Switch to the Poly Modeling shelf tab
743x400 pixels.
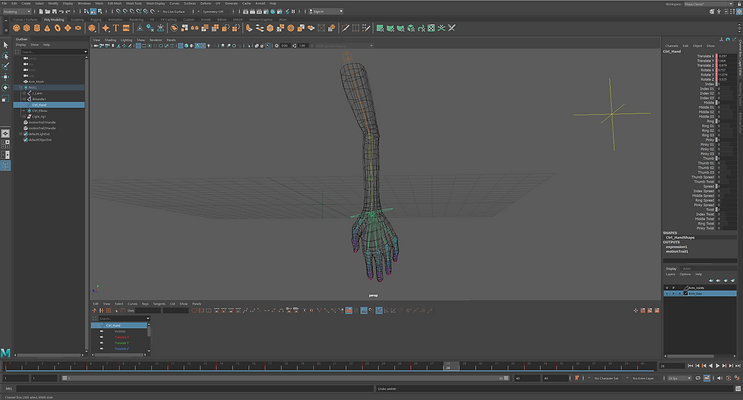[54, 20]
